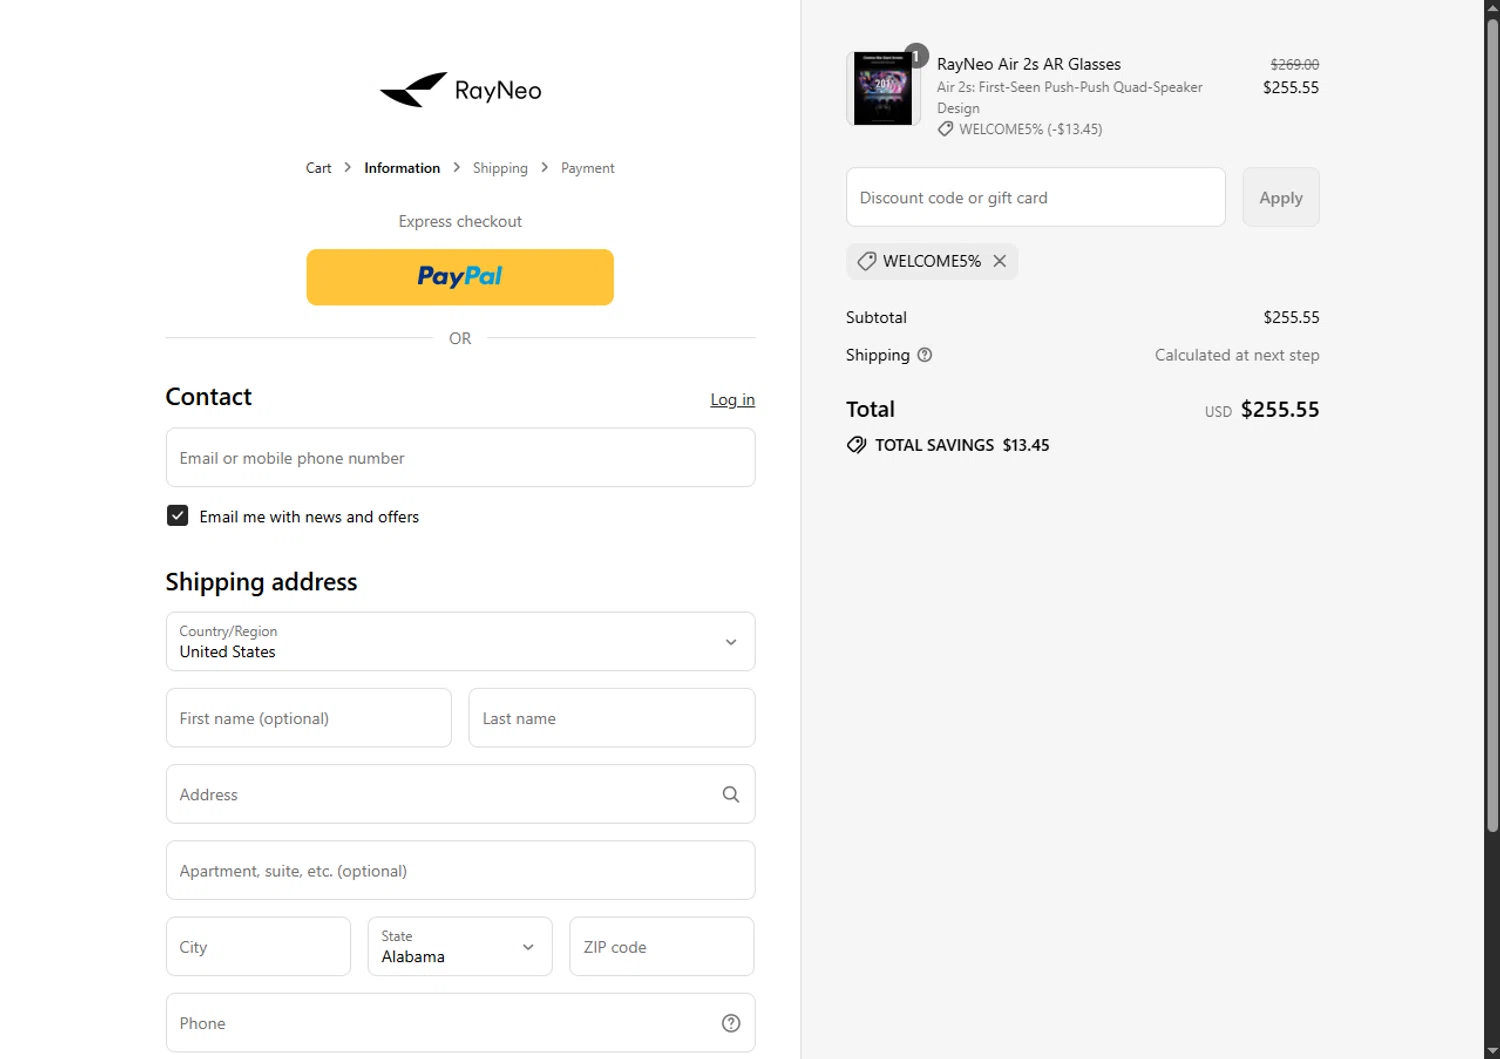Focus the Email or mobile phone number field
The height and width of the screenshot is (1059, 1500).
click(460, 458)
